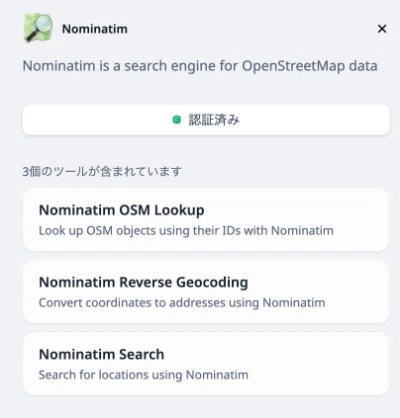Click the Convert coordinates to addresses description
The width and height of the screenshot is (400, 418).
(182, 303)
